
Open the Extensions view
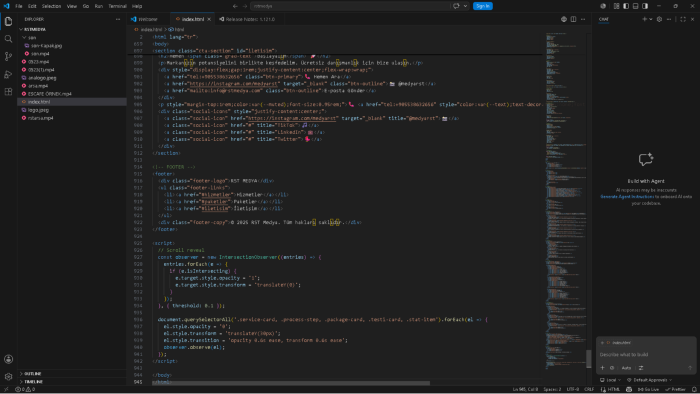[x=8, y=91]
